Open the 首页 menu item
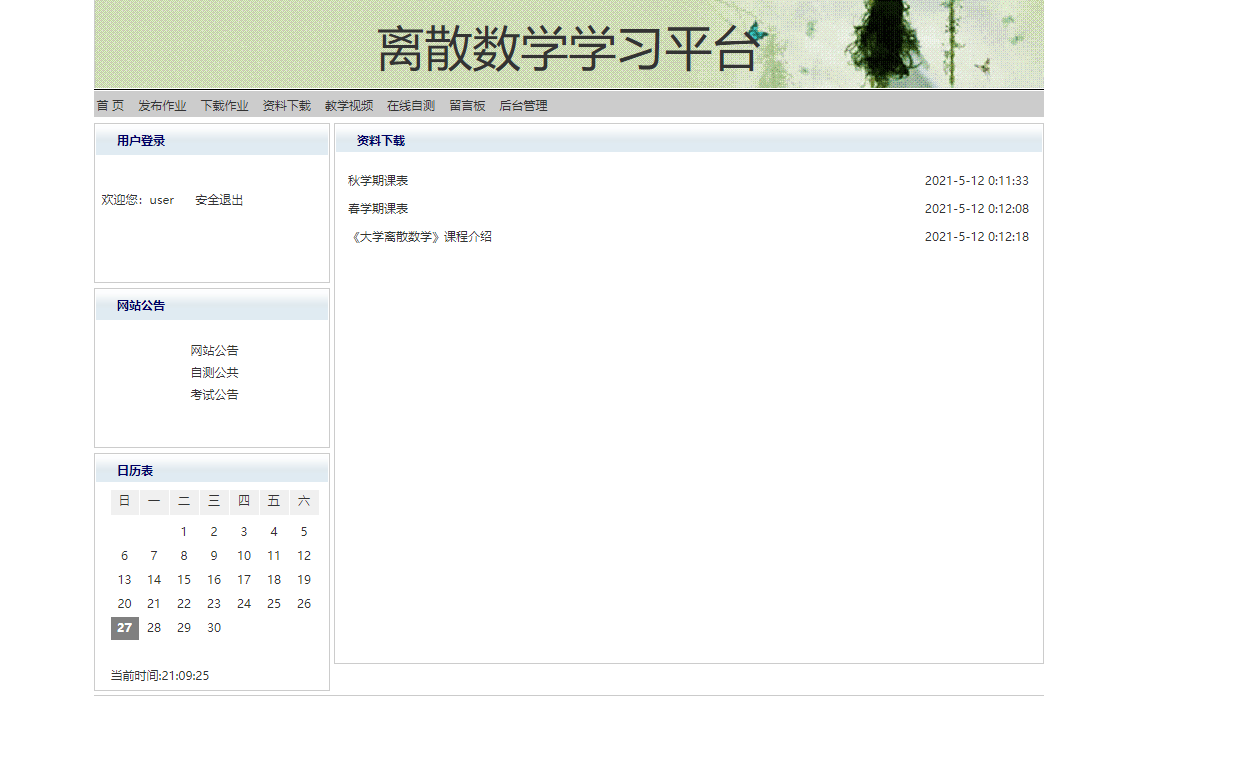This screenshot has height=780, width=1238. (109, 105)
